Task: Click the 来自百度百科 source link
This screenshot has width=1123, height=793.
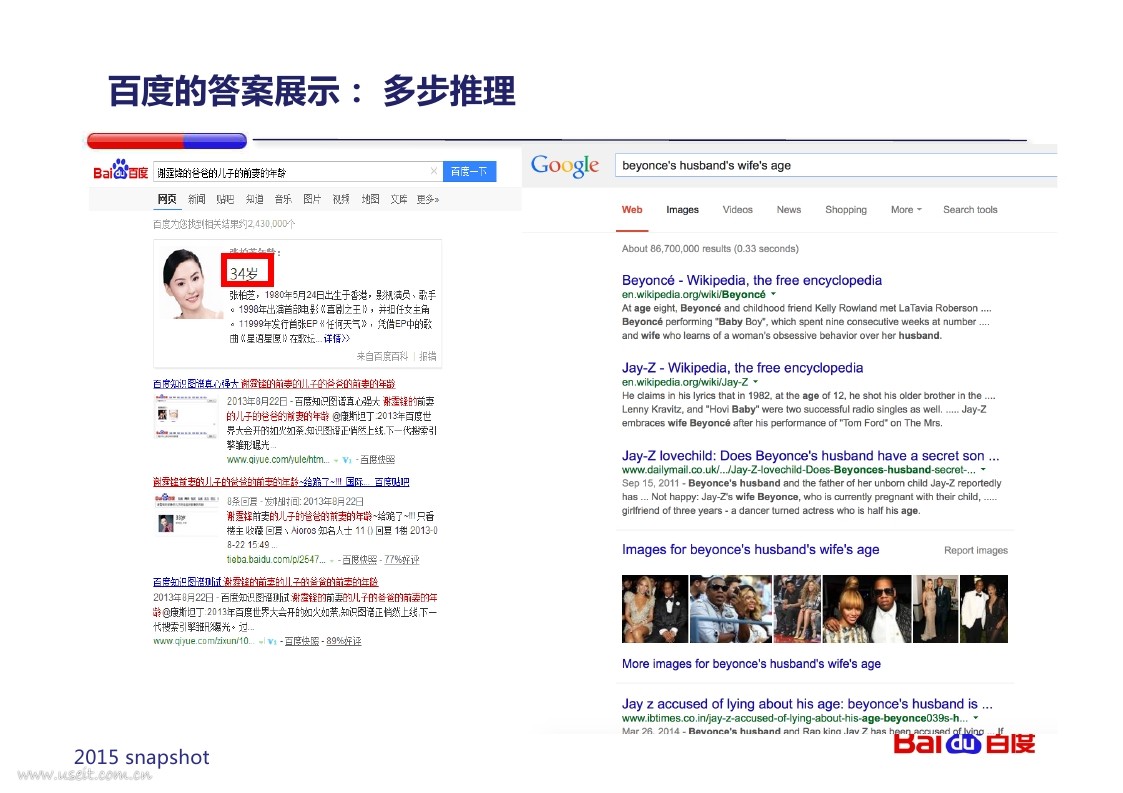Action: pyautogui.click(x=382, y=356)
